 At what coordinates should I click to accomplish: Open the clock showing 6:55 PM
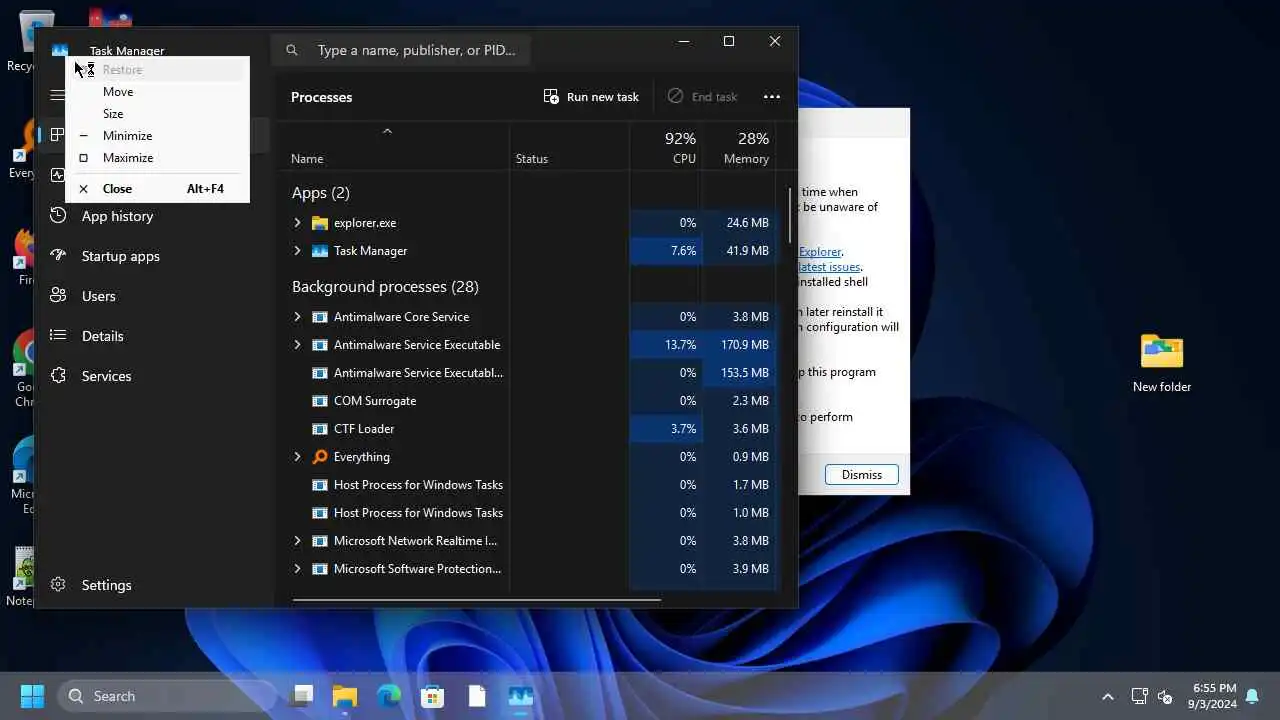tap(1214, 696)
